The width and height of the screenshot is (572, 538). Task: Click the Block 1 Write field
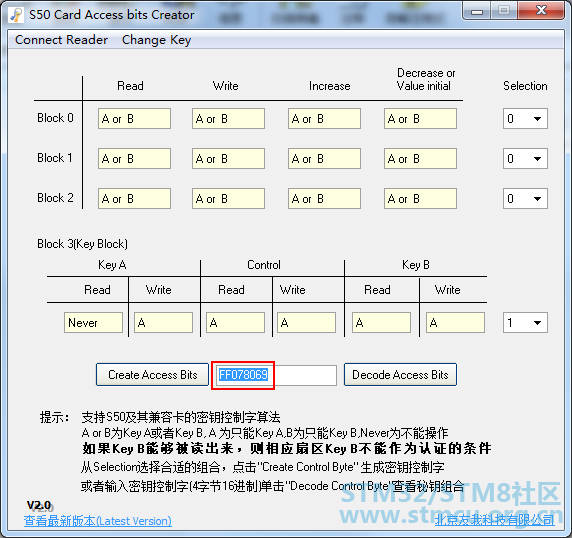coord(228,158)
